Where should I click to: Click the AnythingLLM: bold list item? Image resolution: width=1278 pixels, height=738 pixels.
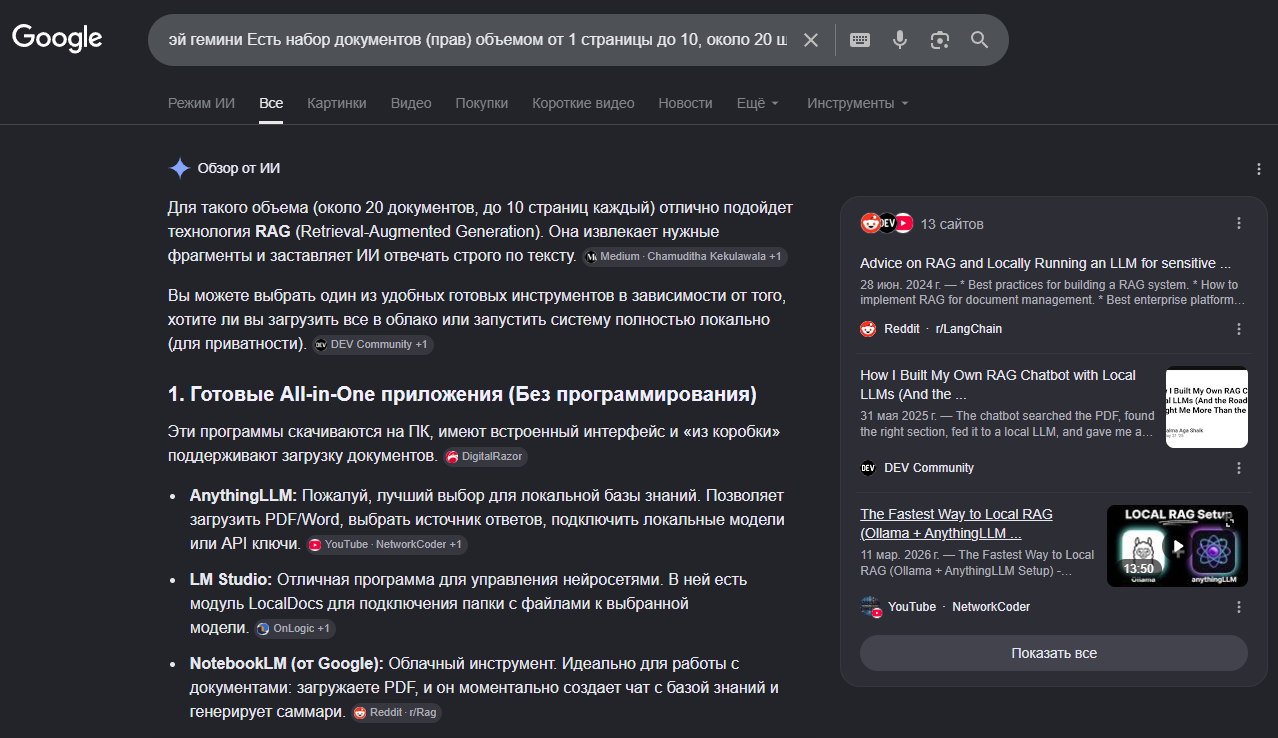coord(243,495)
